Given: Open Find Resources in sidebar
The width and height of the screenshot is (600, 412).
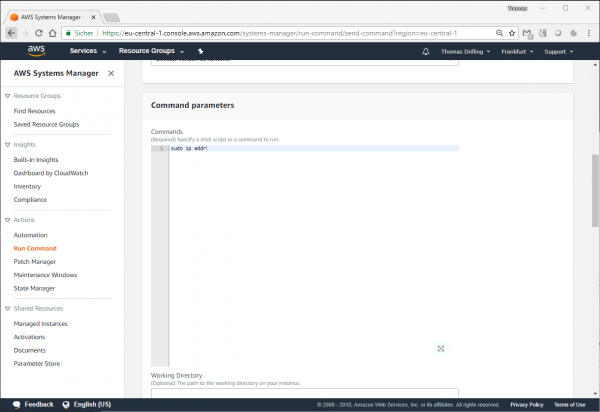Looking at the screenshot, I should pyautogui.click(x=34, y=111).
